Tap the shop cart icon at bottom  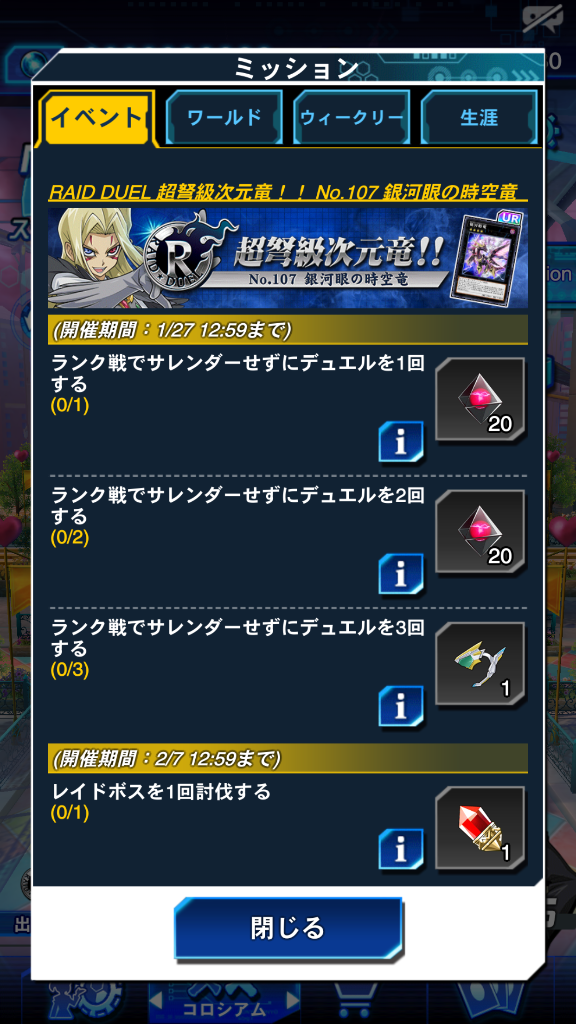click(x=357, y=1002)
